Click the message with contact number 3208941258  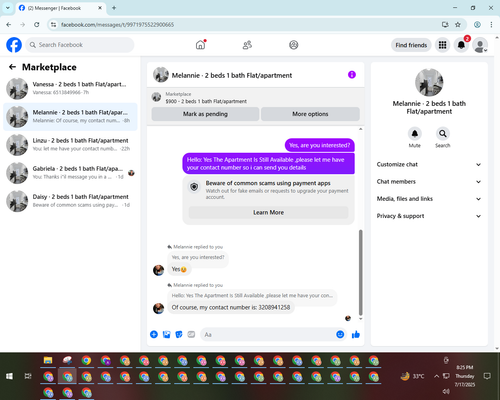click(231, 307)
